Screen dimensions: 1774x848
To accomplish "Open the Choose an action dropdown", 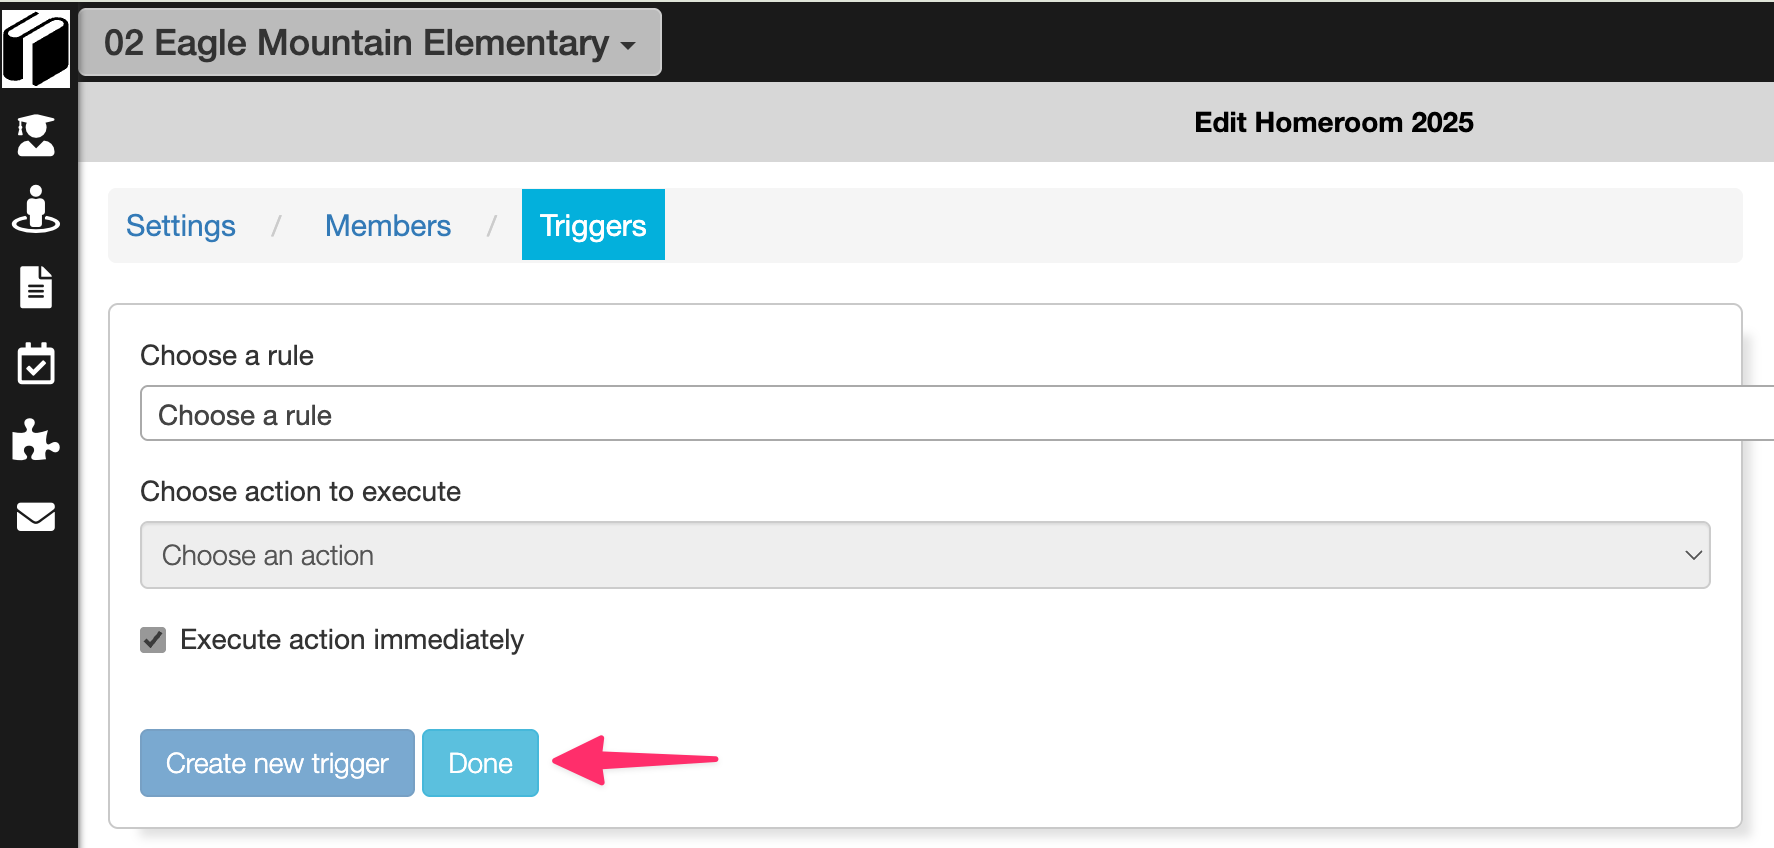I will pyautogui.click(x=925, y=555).
